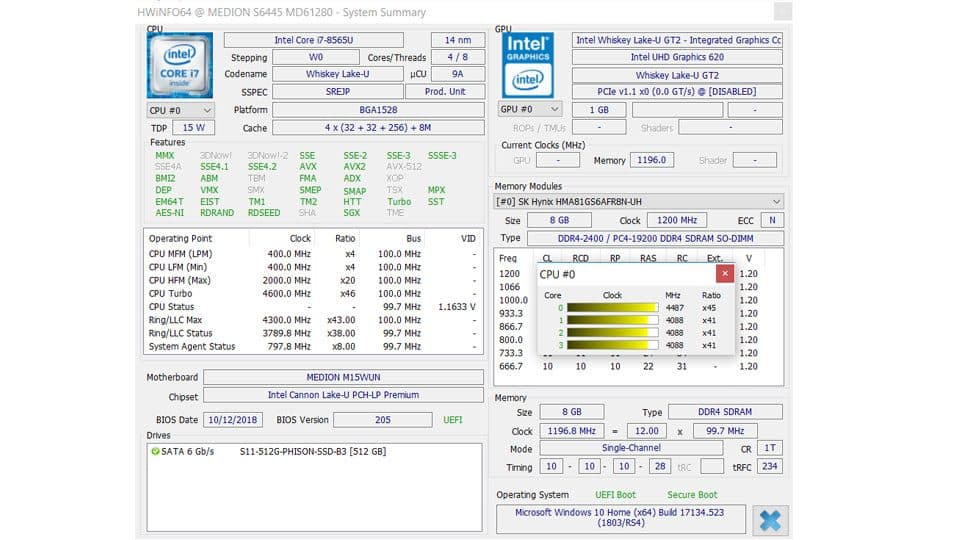Open the GPU #0 selector dropdown

click(530, 110)
